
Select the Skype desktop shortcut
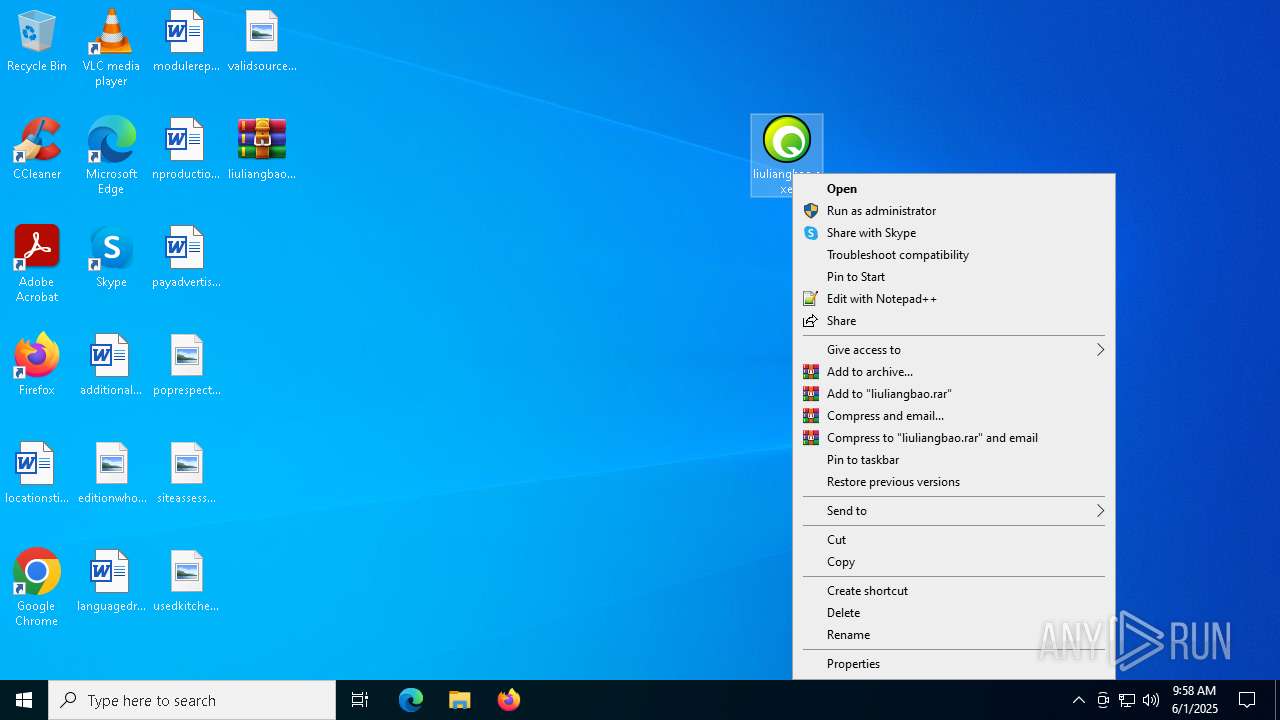point(111,258)
